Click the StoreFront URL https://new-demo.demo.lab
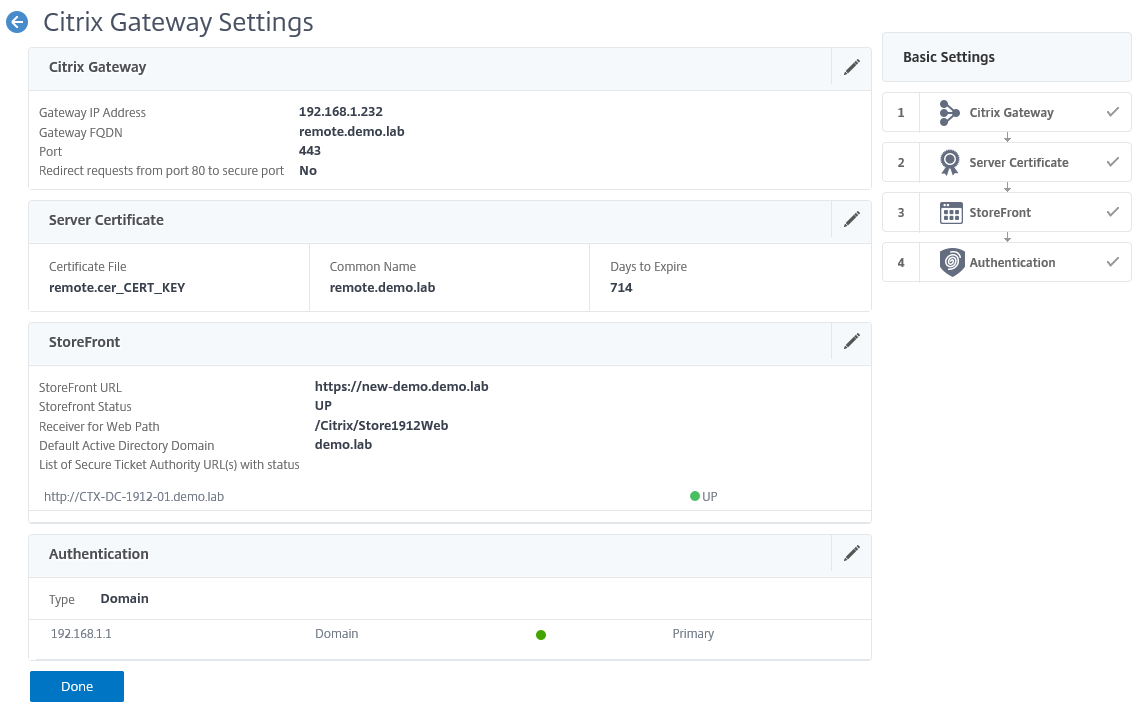 (x=401, y=387)
